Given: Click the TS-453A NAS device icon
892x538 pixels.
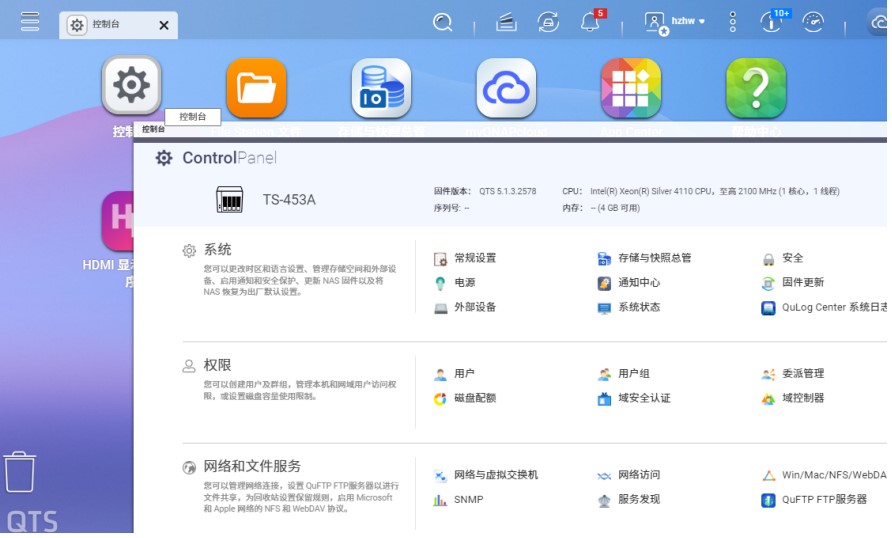Looking at the screenshot, I should click(230, 200).
